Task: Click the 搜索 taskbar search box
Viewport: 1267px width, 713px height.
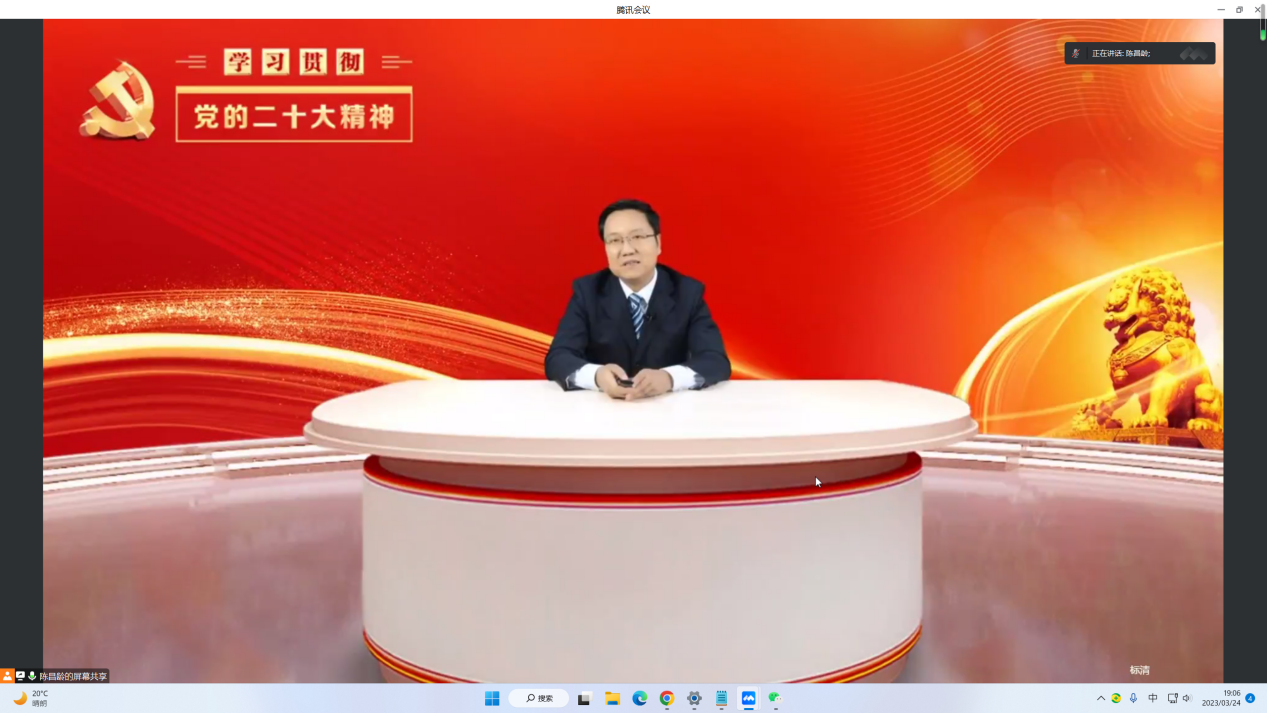Action: pyautogui.click(x=539, y=698)
